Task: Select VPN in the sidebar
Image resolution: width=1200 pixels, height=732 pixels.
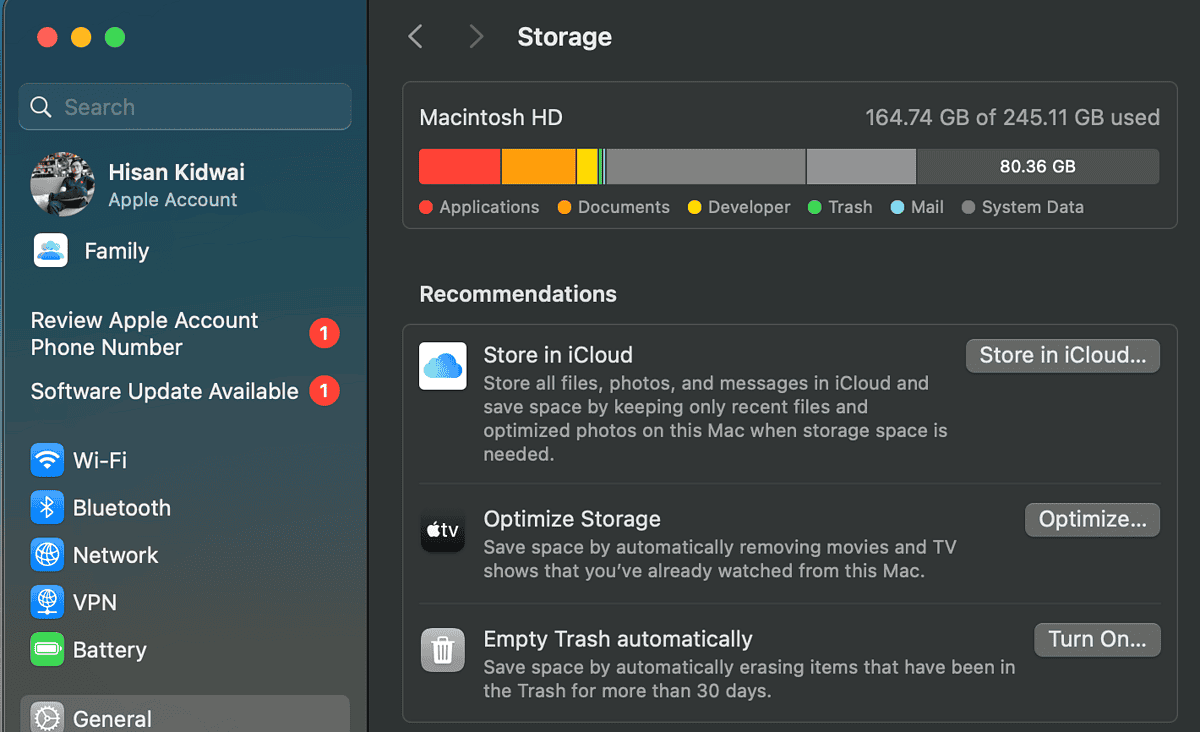Action: (x=185, y=602)
